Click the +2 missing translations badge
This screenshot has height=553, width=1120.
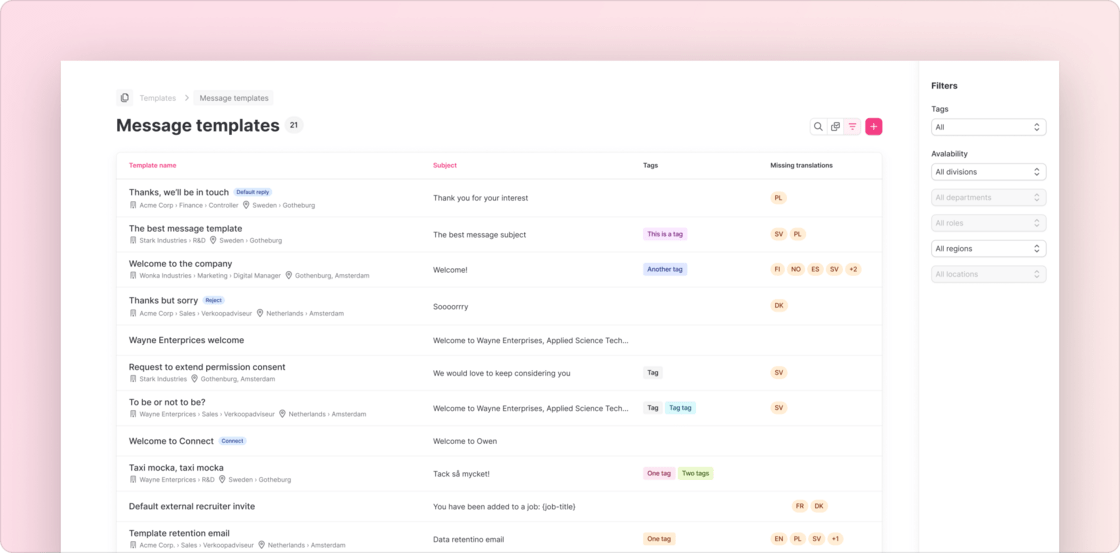coord(853,270)
